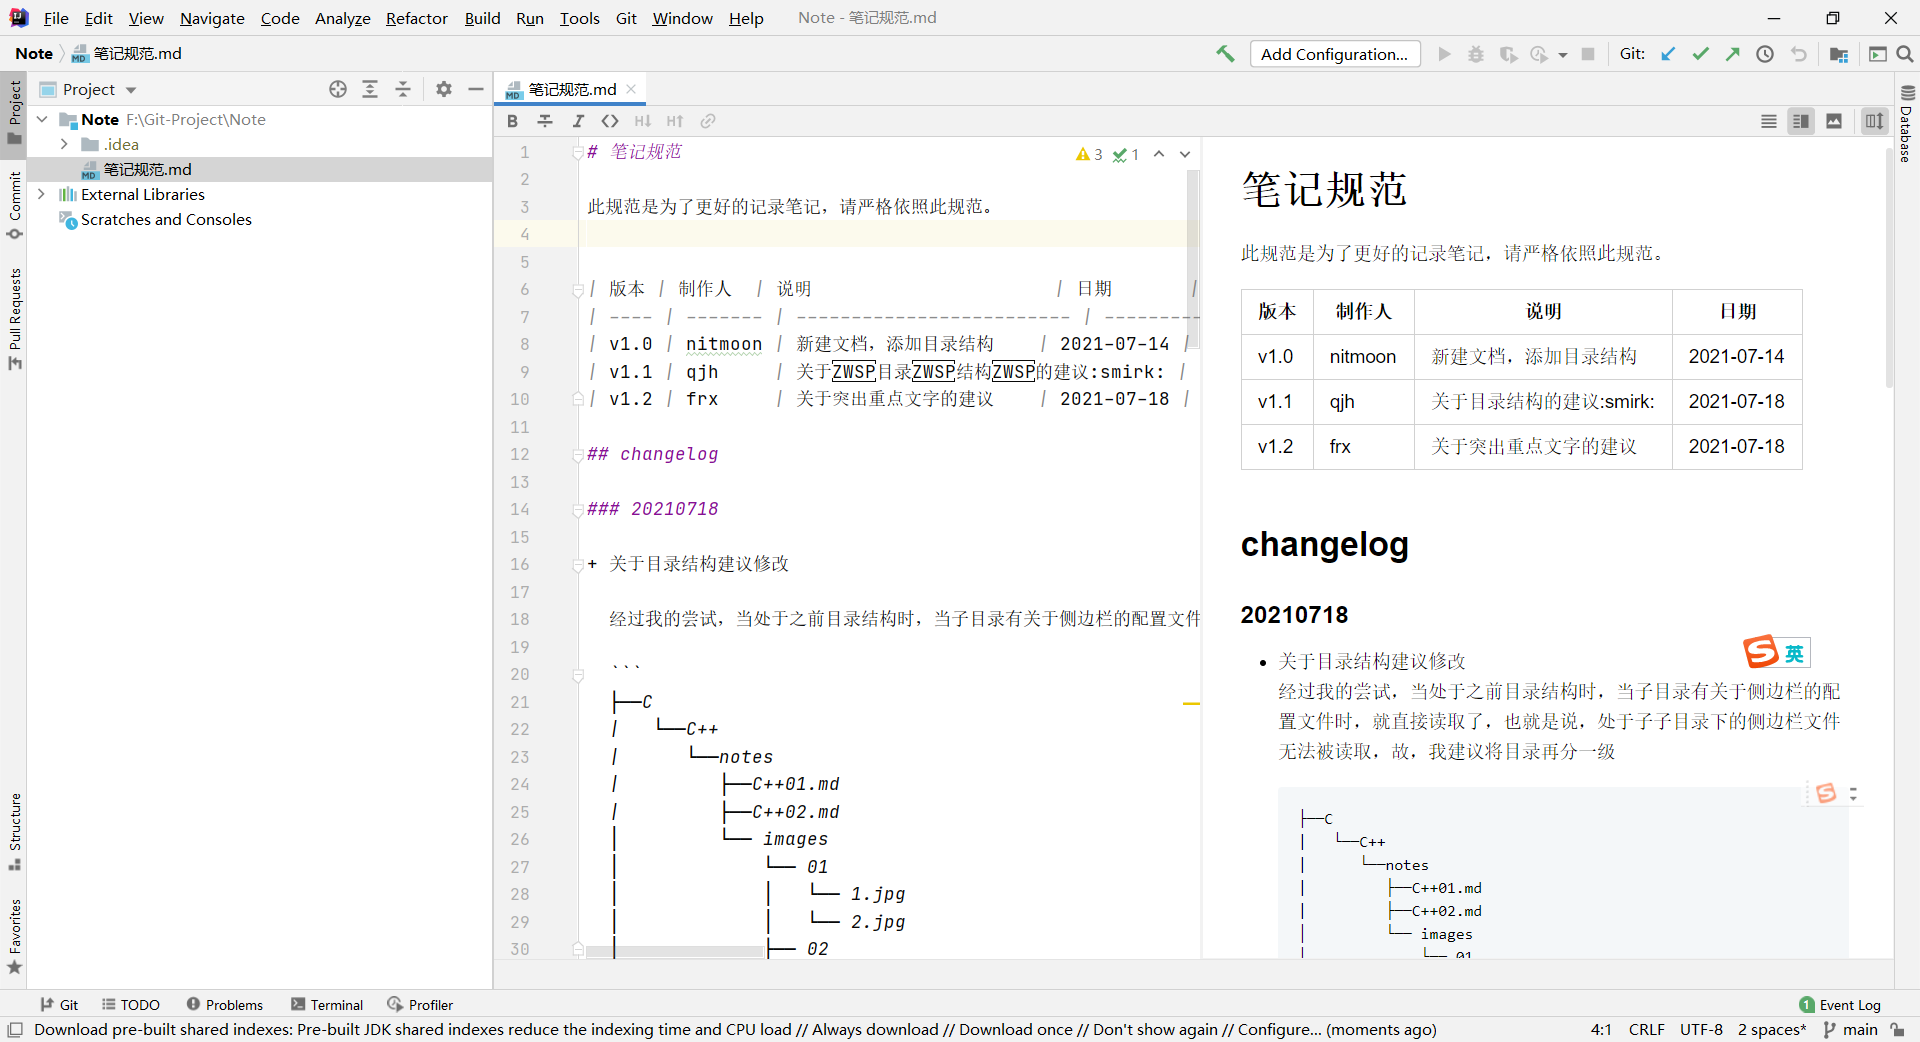Show Git history clock icon
This screenshot has height=1042, width=1920.
click(x=1765, y=54)
